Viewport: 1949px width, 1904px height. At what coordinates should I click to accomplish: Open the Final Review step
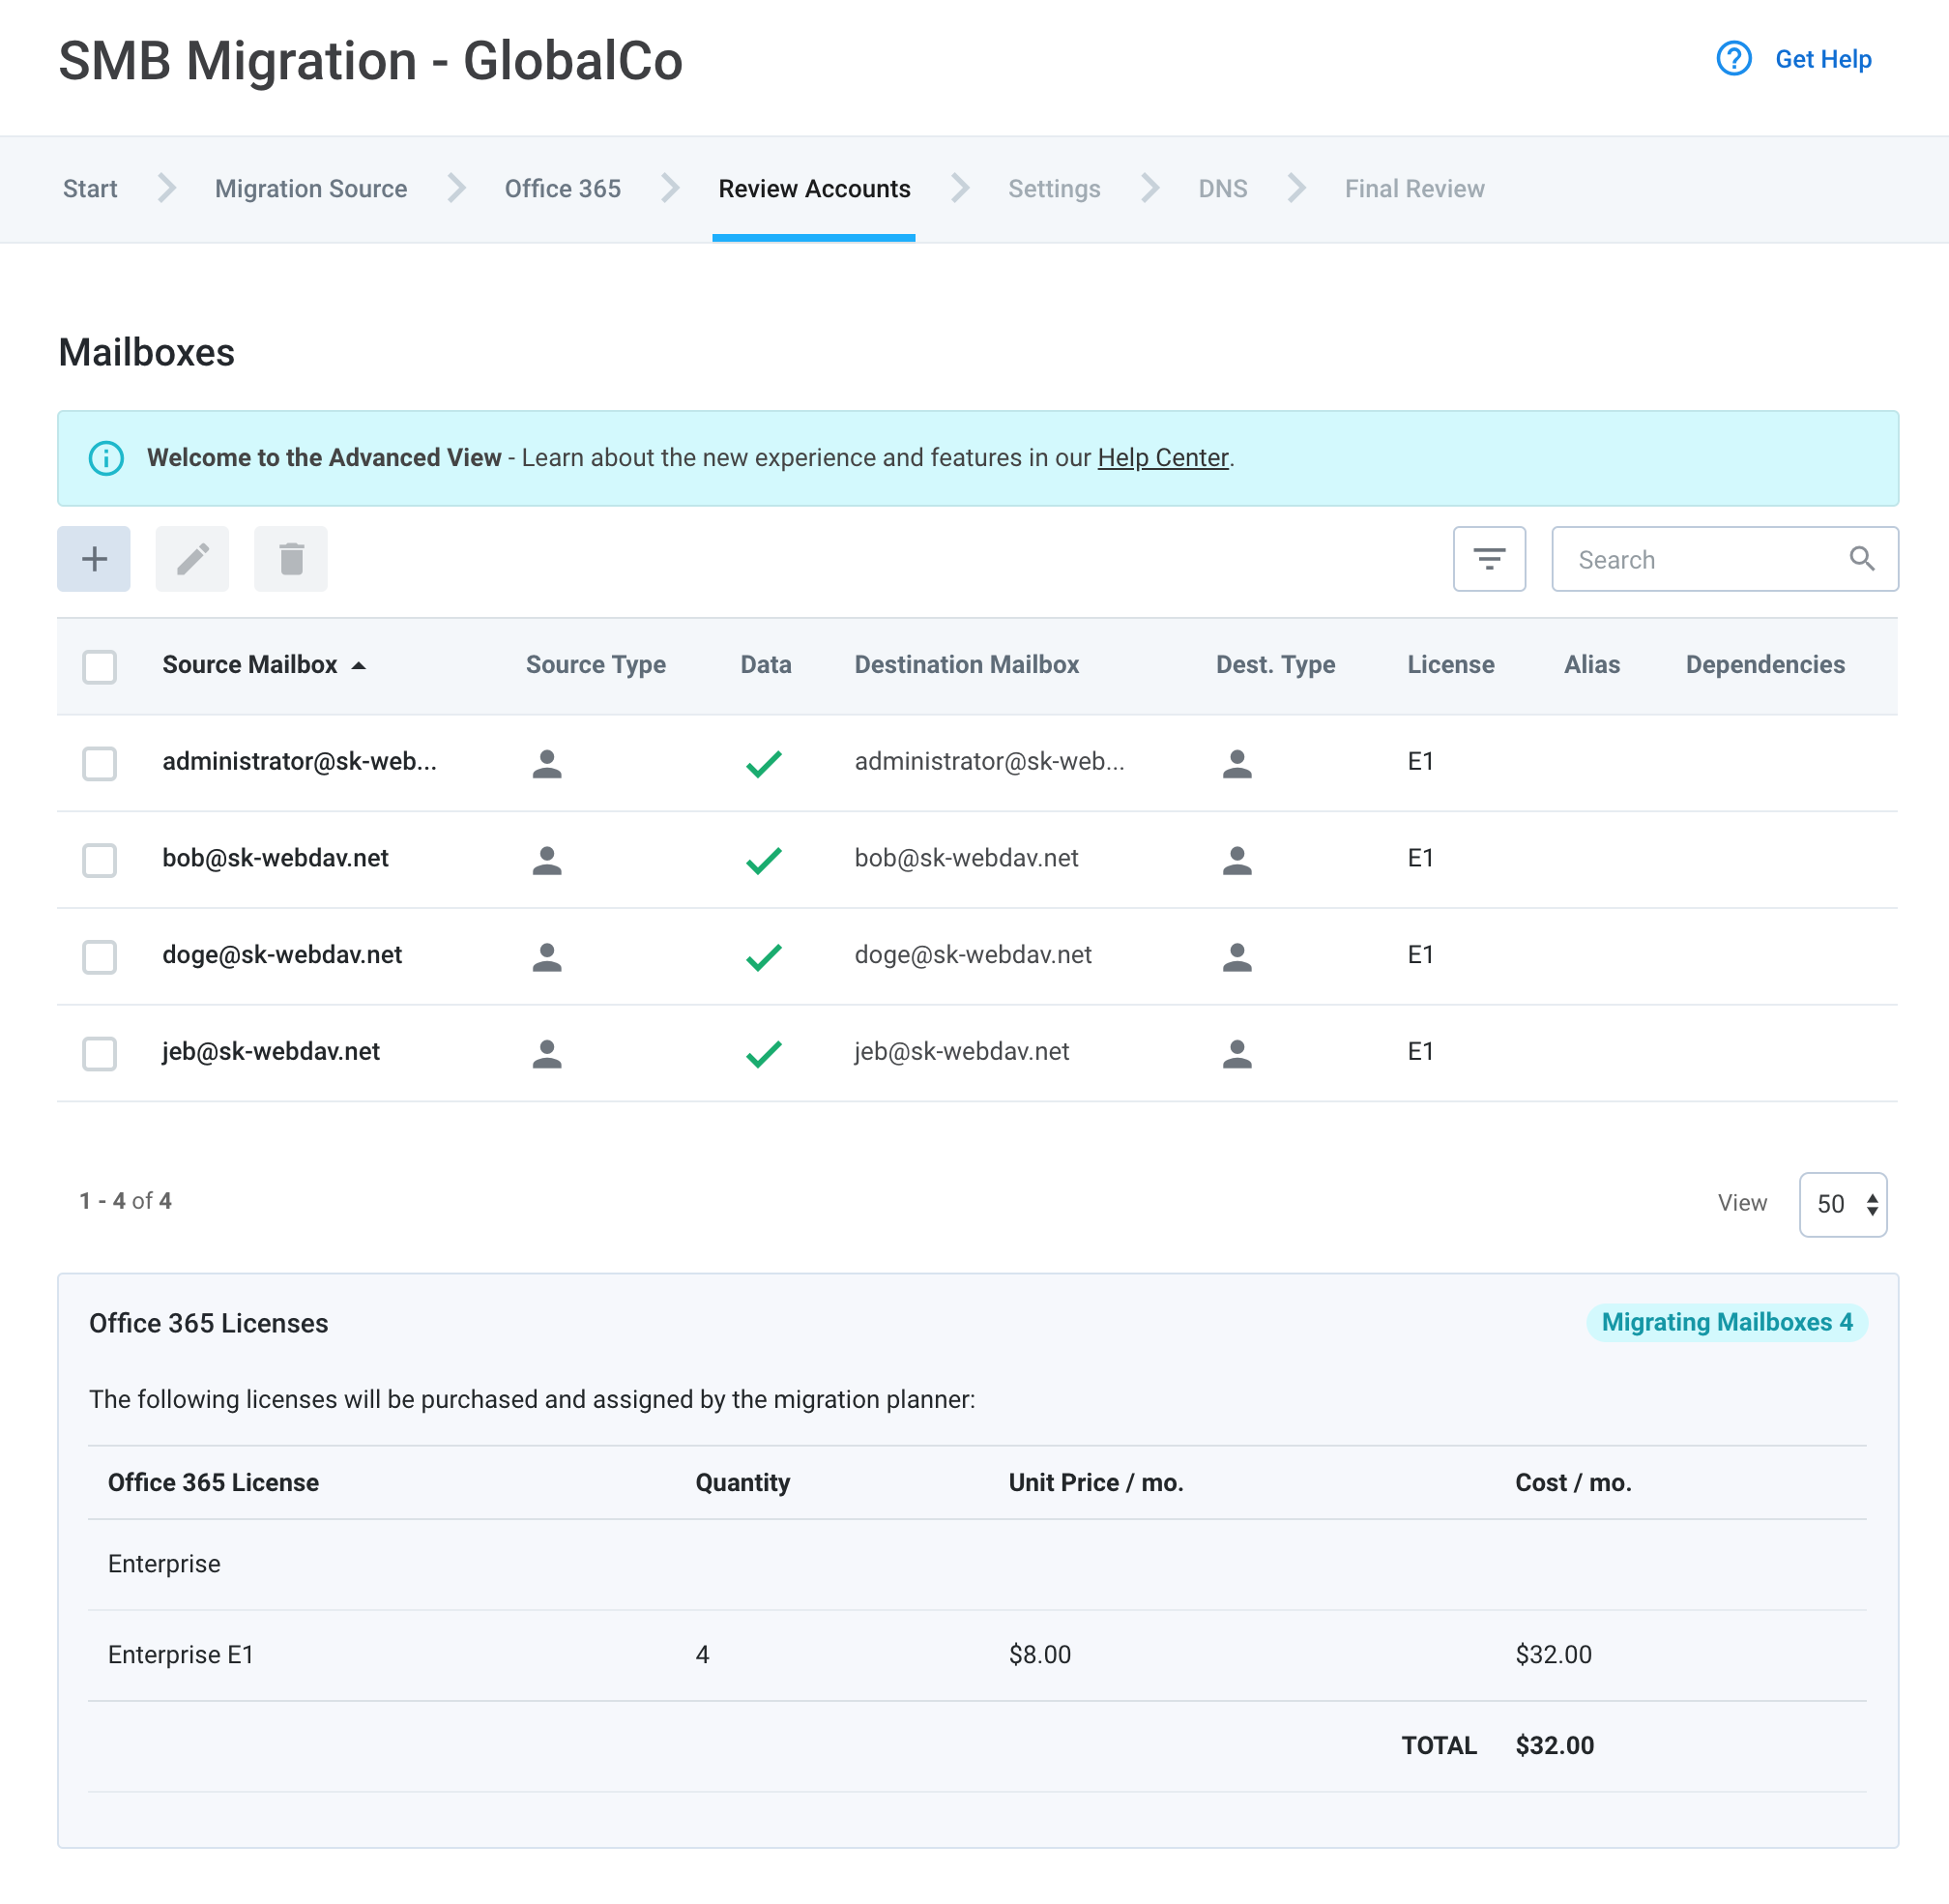1414,189
